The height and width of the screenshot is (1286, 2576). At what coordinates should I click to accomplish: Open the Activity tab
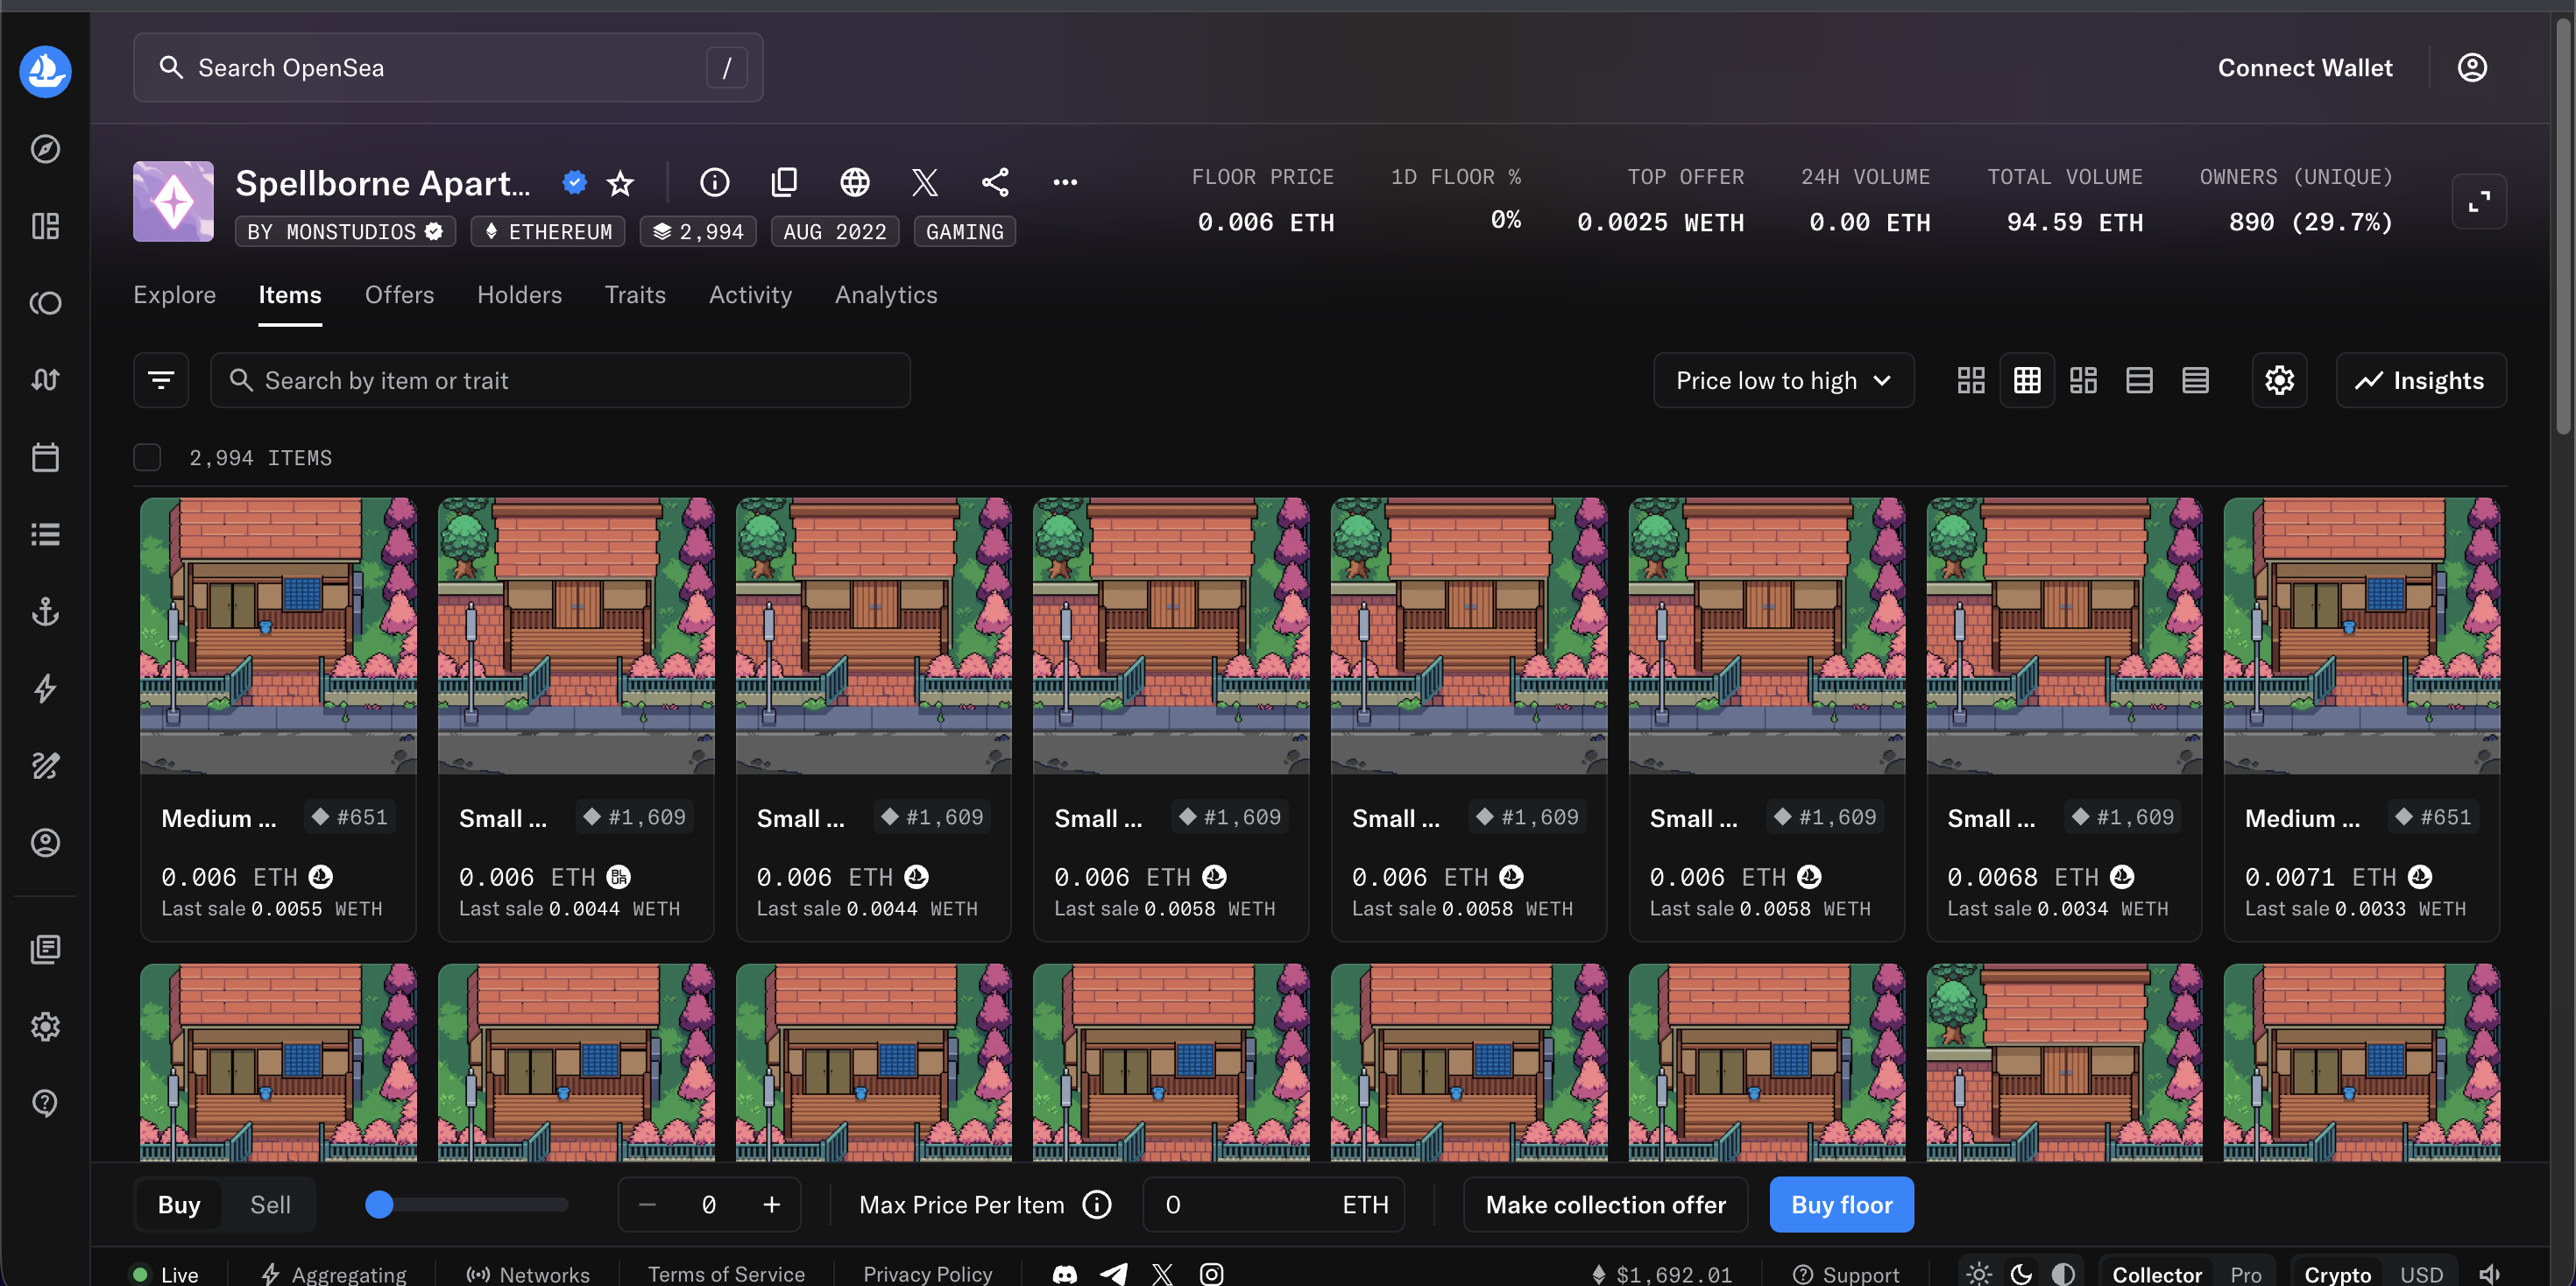point(750,295)
